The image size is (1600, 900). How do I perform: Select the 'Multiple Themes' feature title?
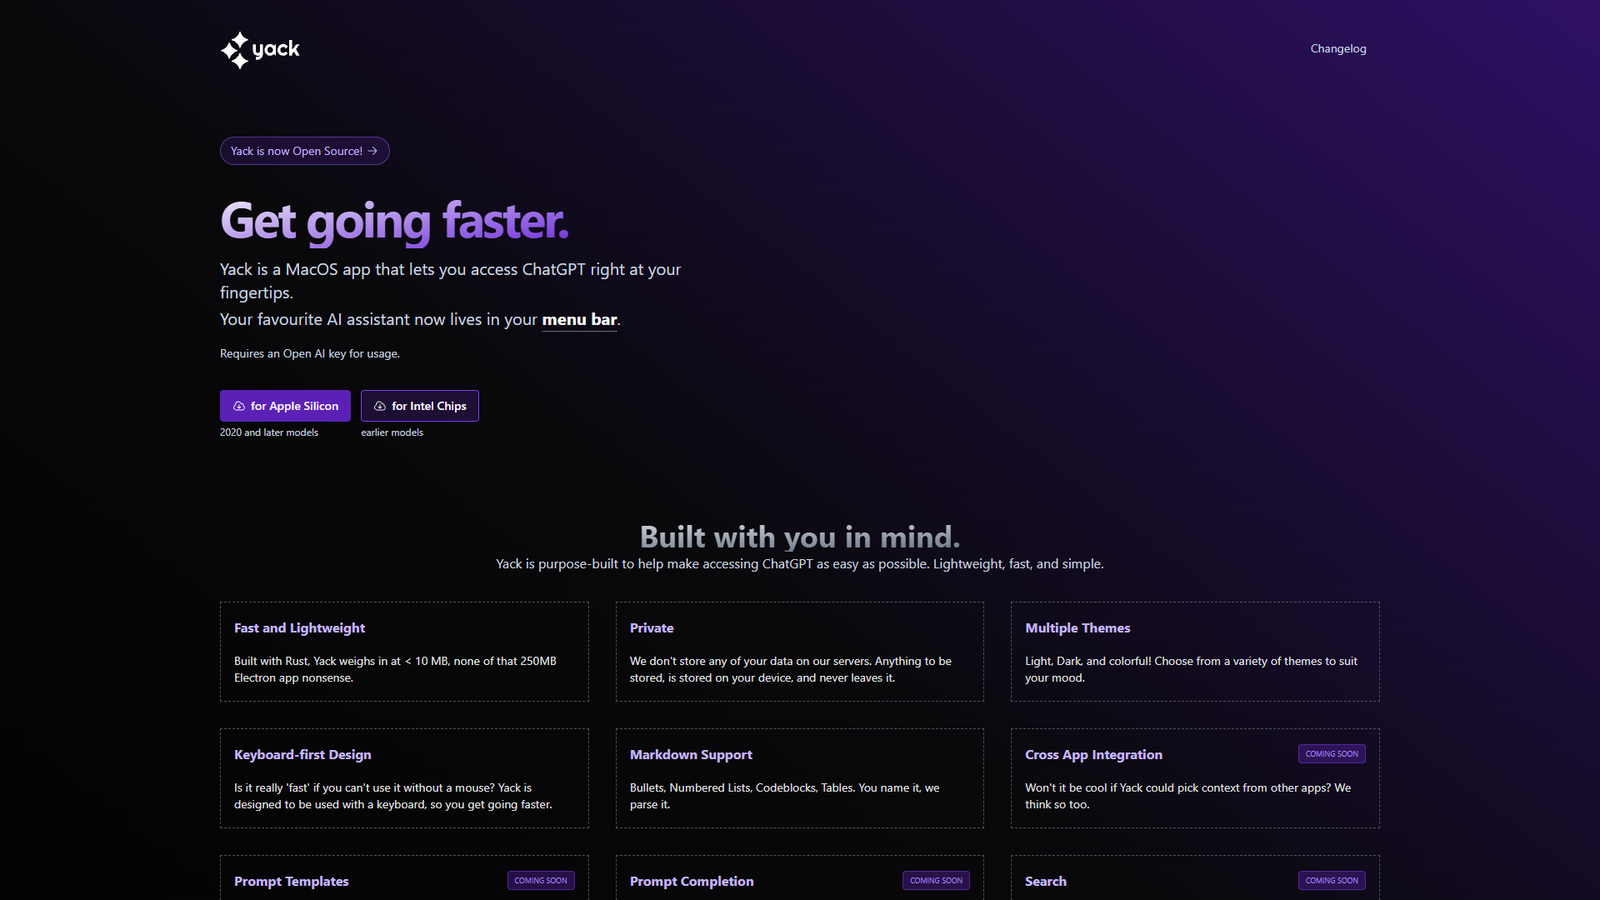click(x=1078, y=628)
